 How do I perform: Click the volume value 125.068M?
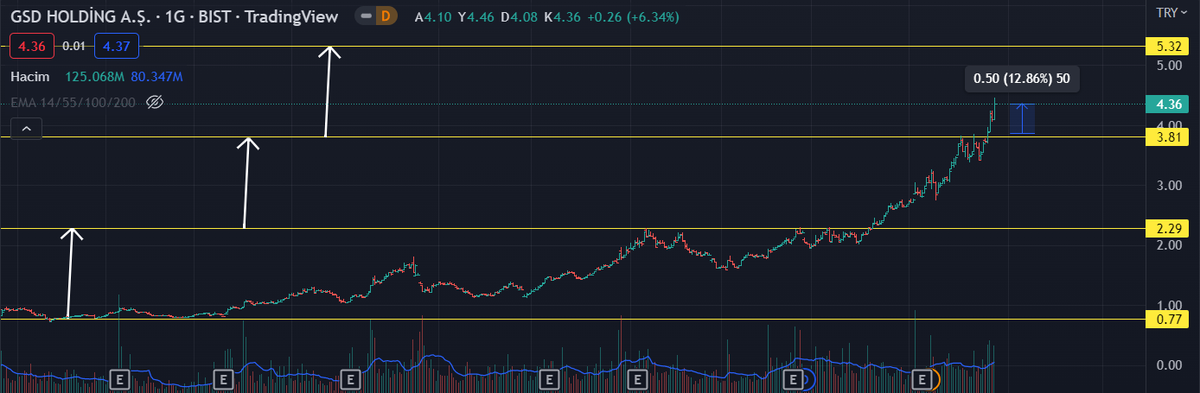coord(94,77)
